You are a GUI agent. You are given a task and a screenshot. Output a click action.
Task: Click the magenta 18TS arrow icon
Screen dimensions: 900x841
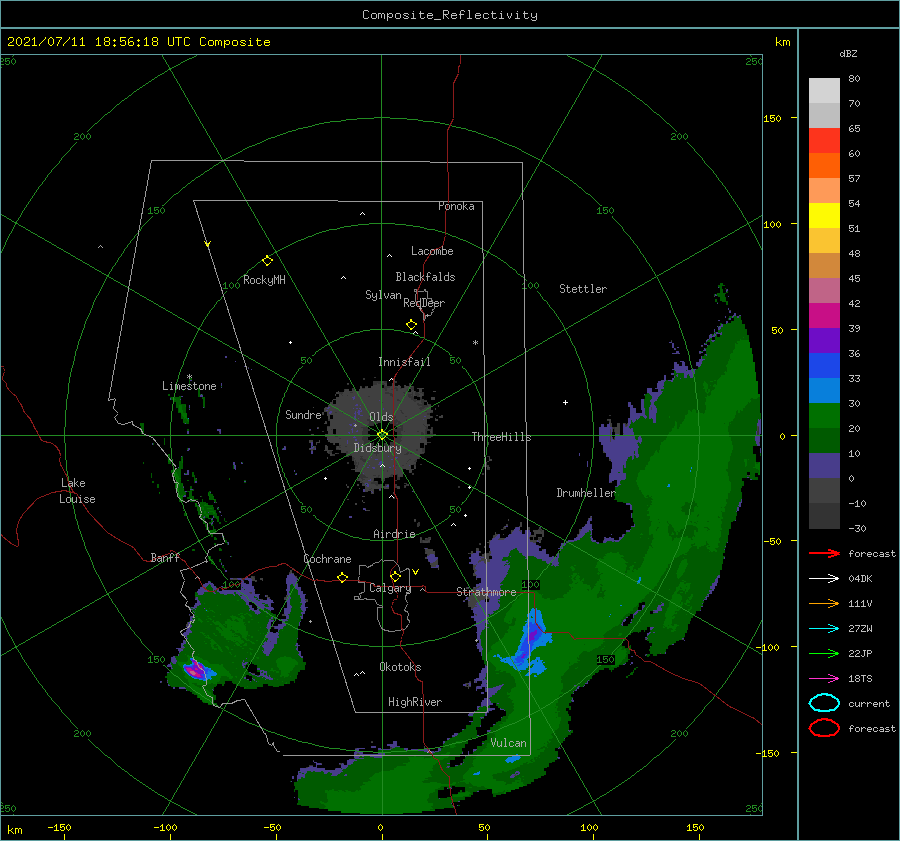coord(824,679)
